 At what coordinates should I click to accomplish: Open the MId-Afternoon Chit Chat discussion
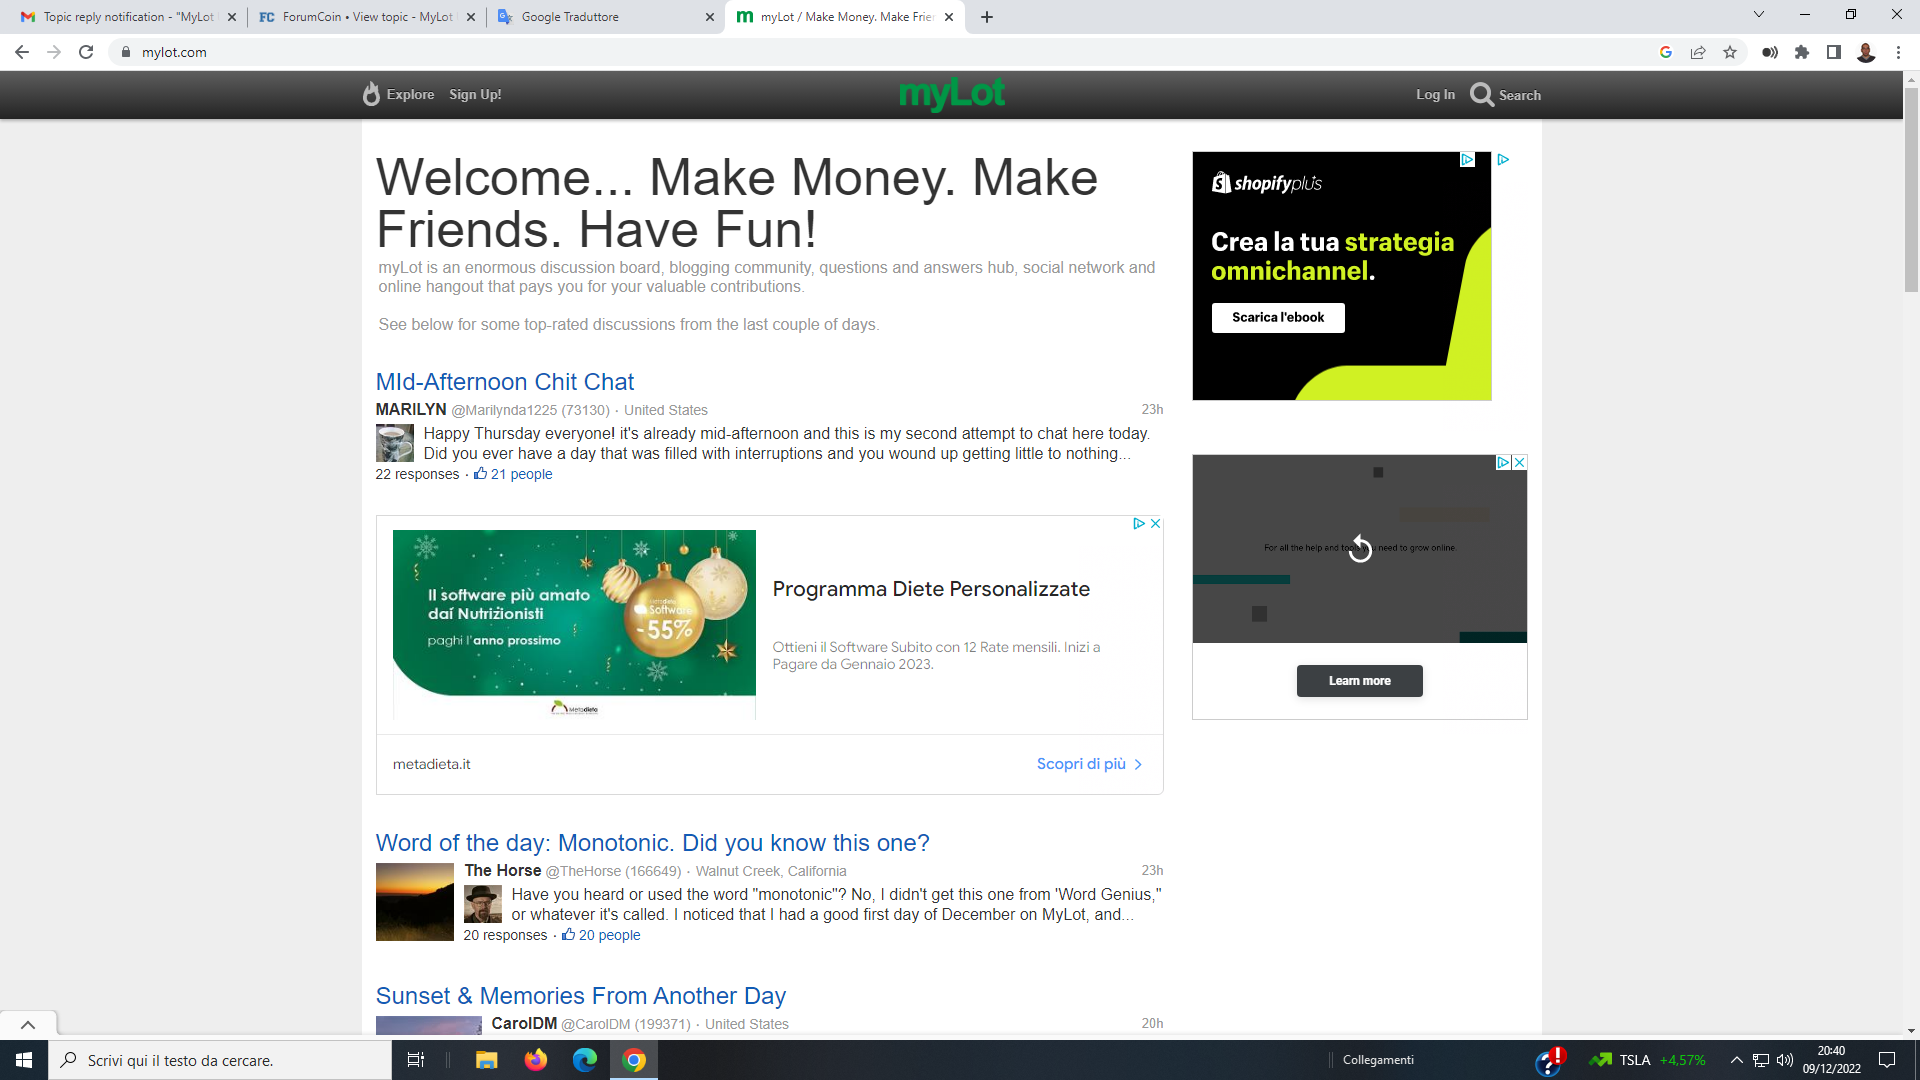tap(505, 382)
